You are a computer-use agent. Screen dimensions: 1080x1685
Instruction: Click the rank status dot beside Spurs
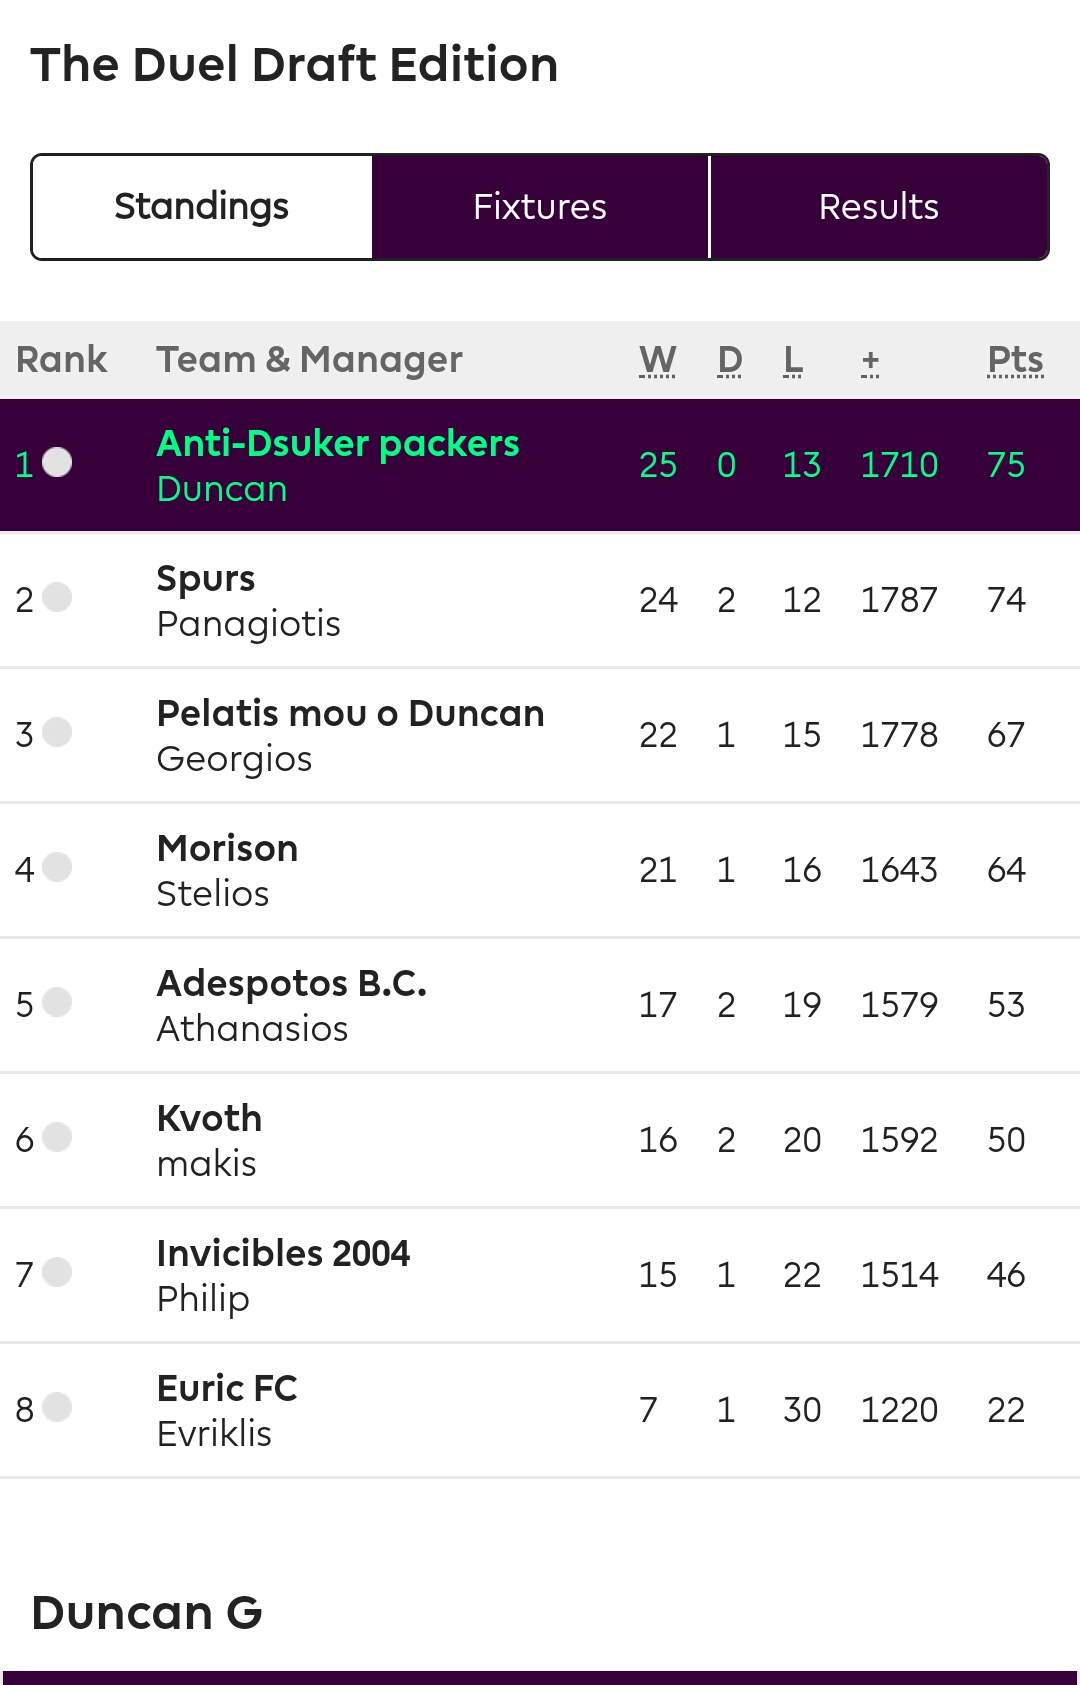(57, 597)
